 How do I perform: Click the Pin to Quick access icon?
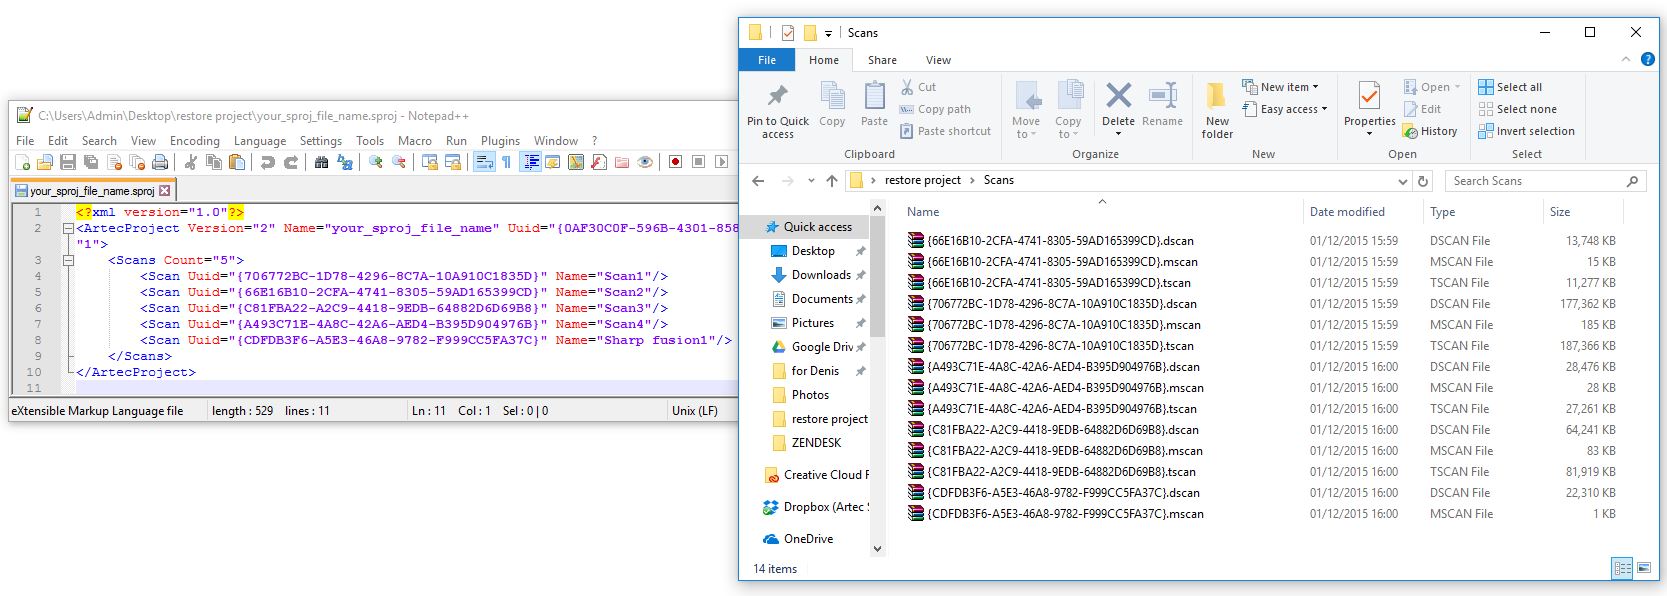[777, 110]
